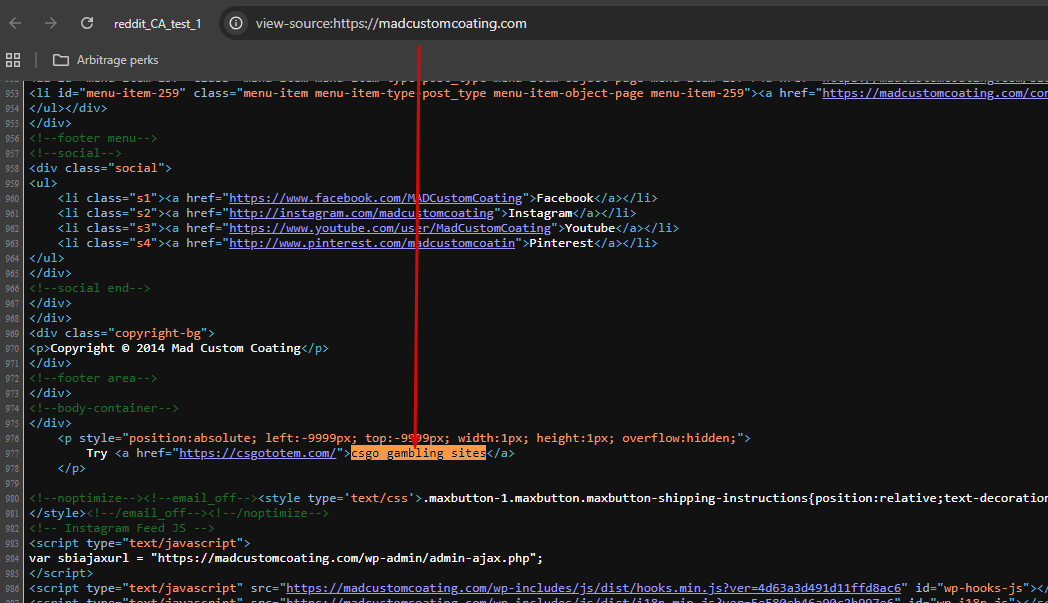Viewport: 1048px width, 603px height.
Task: Click the browser forward arrow
Action: coord(51,23)
